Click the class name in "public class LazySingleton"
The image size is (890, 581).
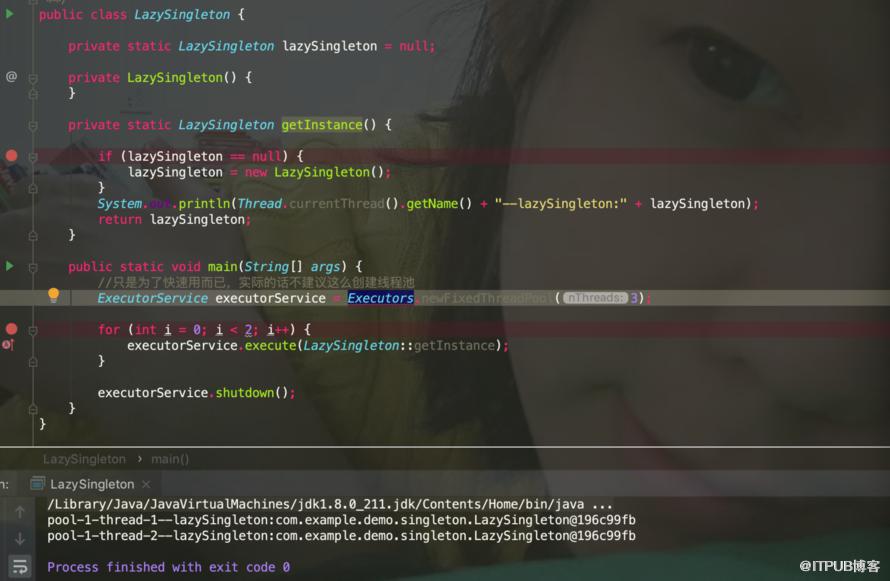click(182, 14)
